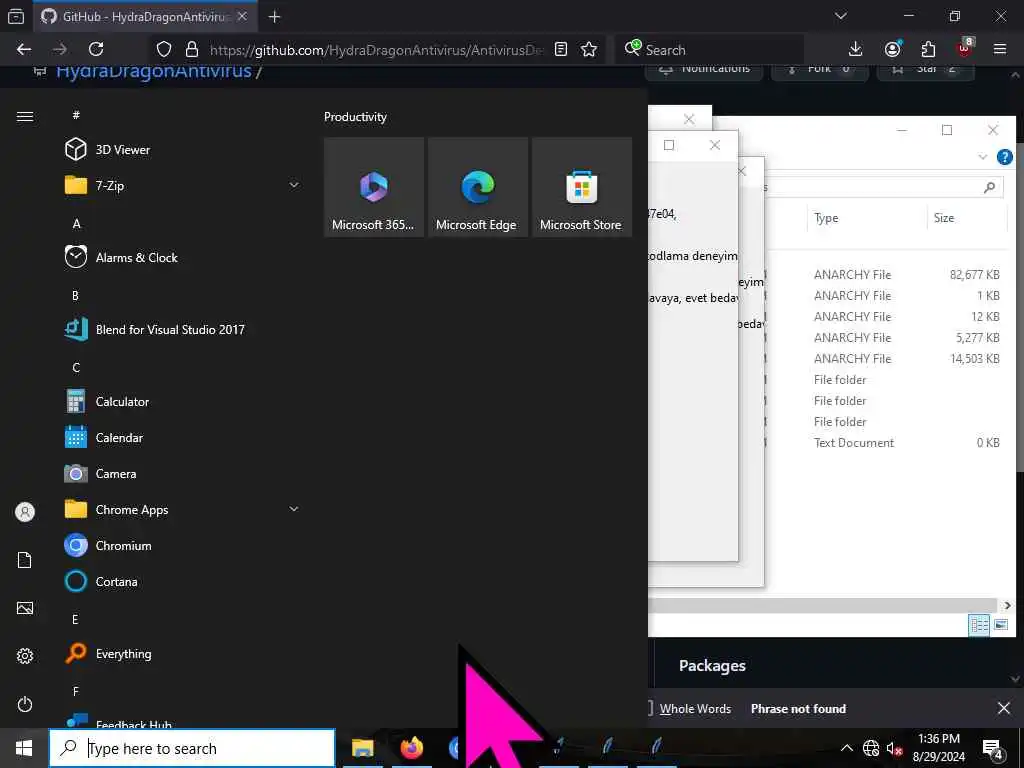Image resolution: width=1024 pixels, height=768 pixels.
Task: Click the search magnifier in File Explorer
Action: [x=989, y=187]
